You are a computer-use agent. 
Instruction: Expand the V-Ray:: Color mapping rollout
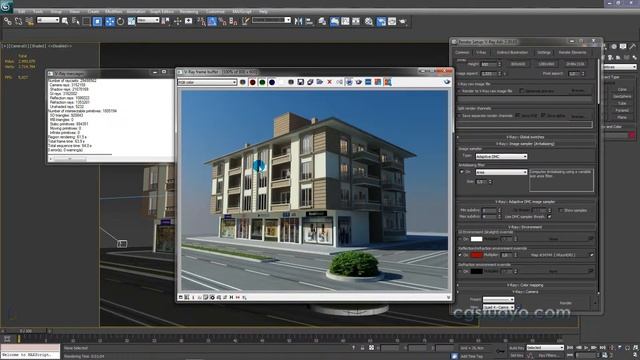[525, 285]
